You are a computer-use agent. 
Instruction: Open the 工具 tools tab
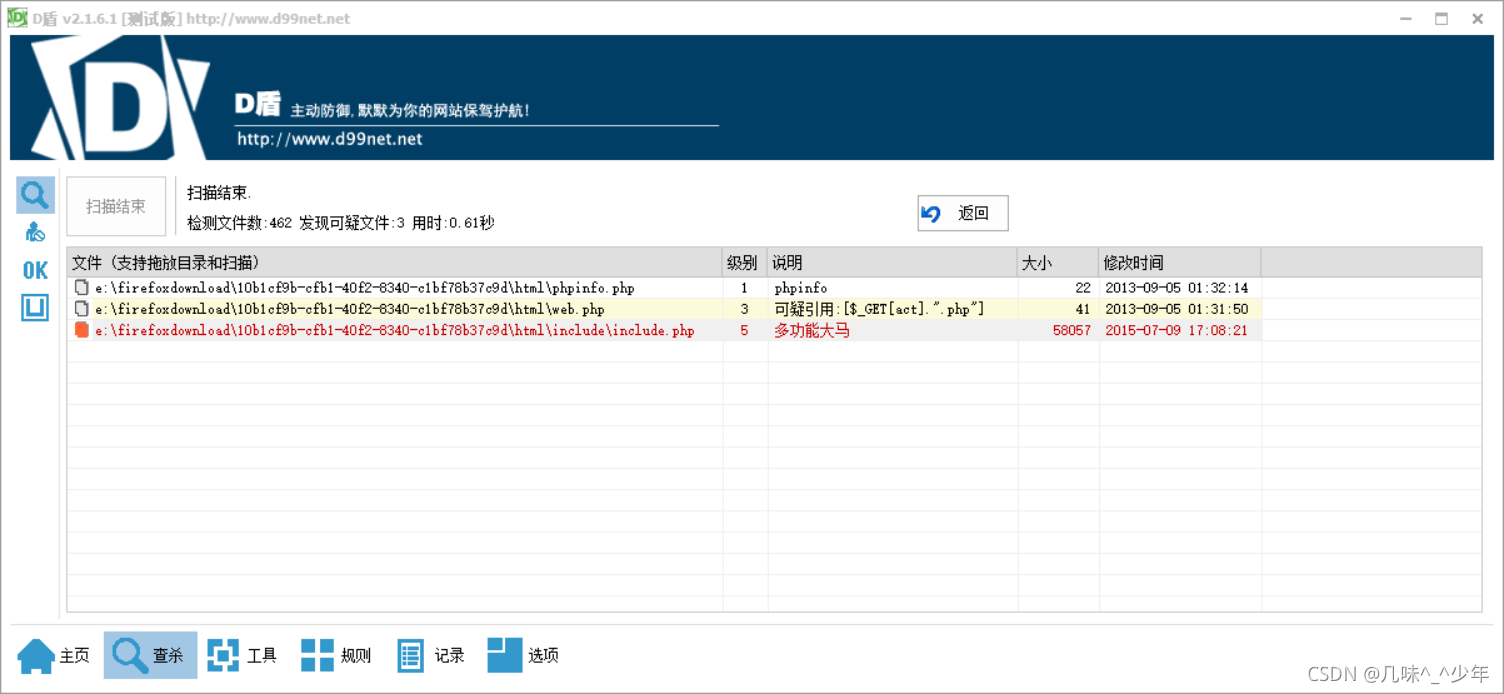click(x=242, y=656)
